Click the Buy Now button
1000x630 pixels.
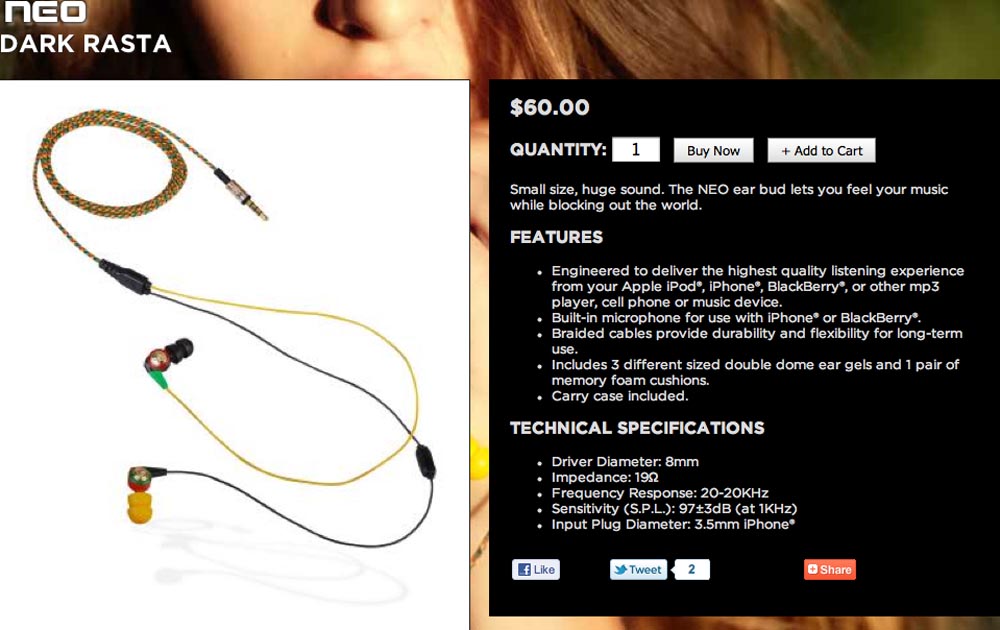click(x=713, y=150)
